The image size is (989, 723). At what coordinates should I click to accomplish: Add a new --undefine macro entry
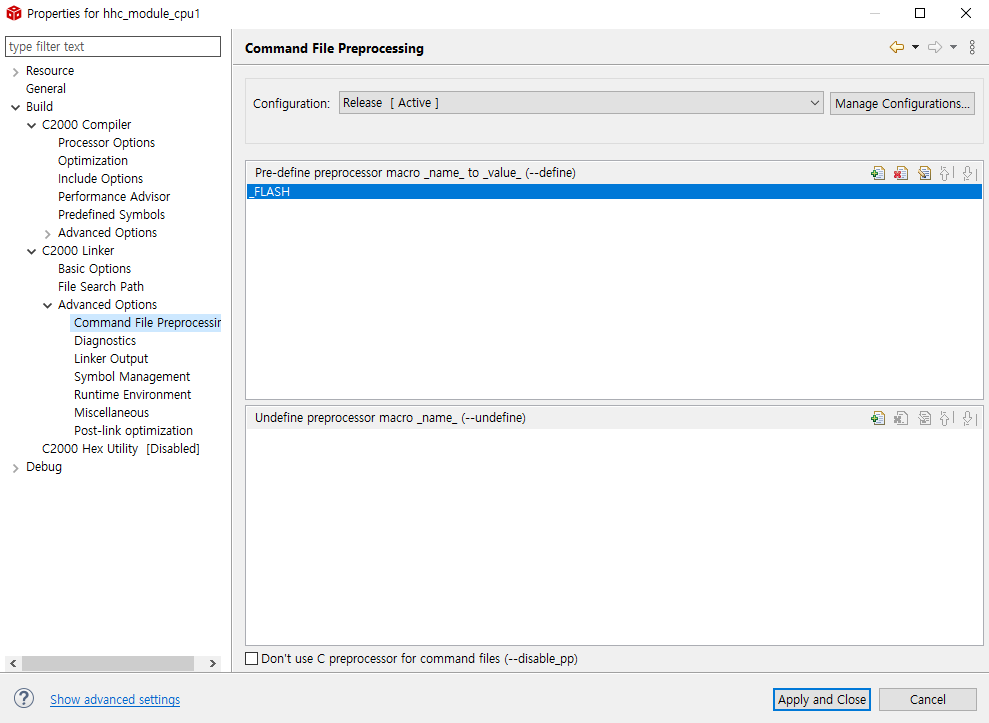(877, 418)
